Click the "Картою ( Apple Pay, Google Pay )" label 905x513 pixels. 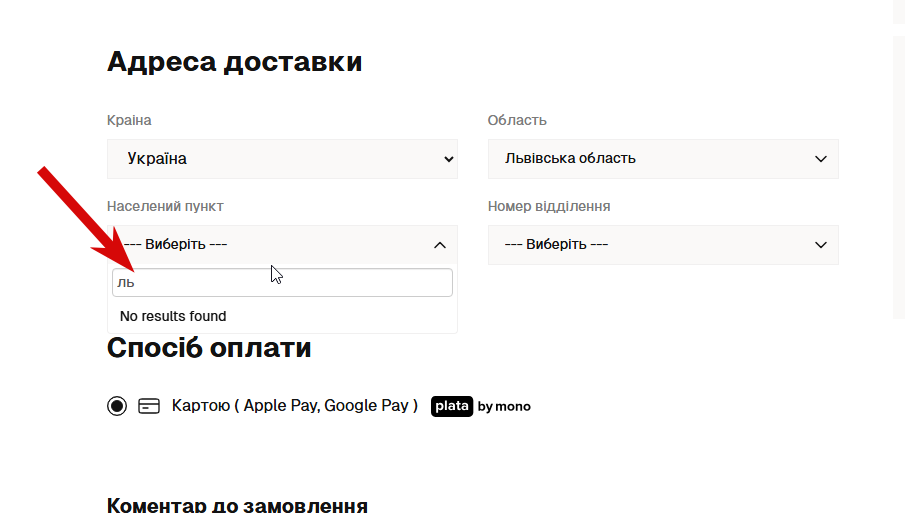tap(295, 406)
